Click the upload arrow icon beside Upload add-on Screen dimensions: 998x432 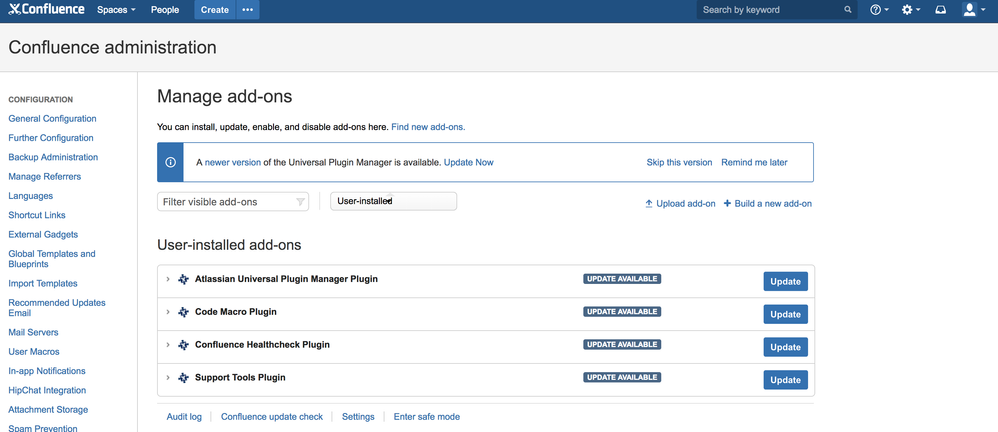click(x=649, y=204)
